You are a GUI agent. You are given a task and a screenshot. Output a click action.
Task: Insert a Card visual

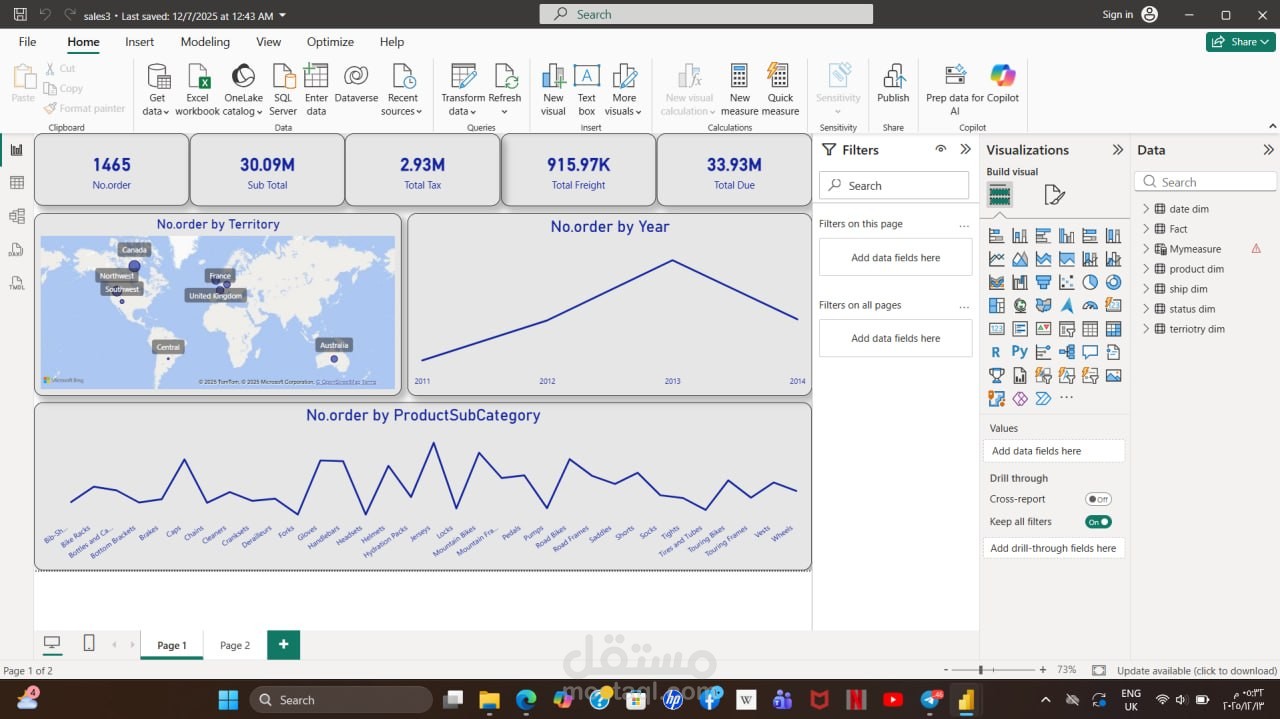[x=996, y=328]
